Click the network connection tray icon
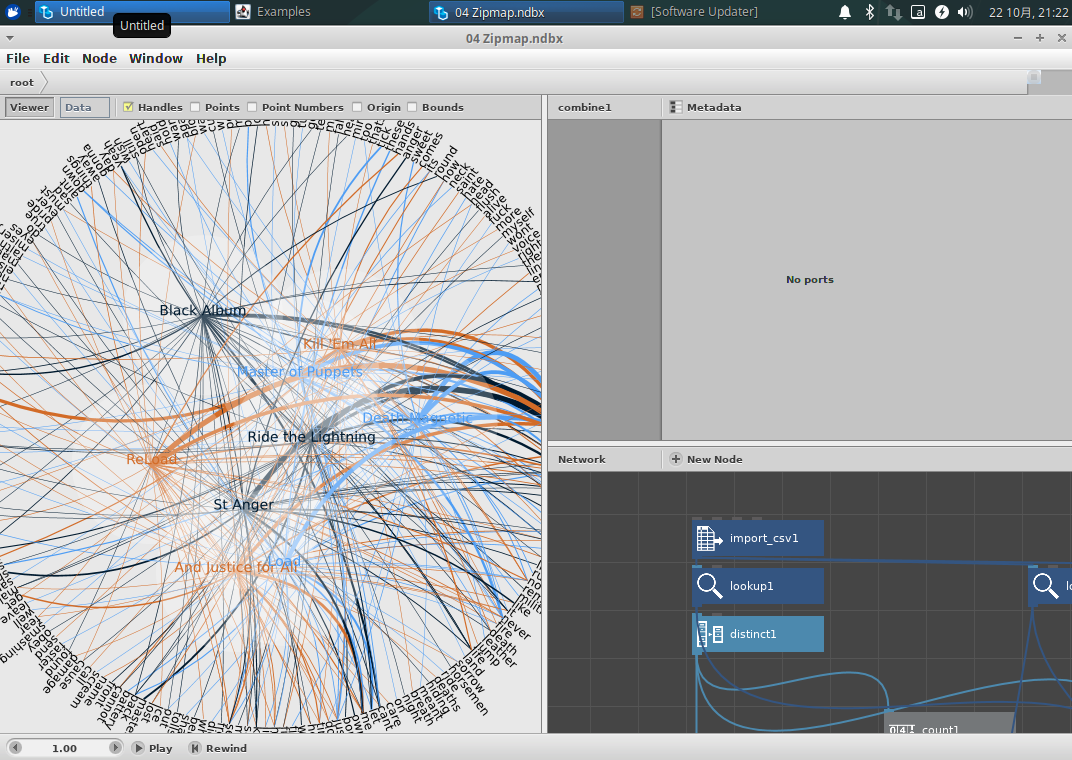Image resolution: width=1072 pixels, height=760 pixels. pyautogui.click(x=894, y=12)
